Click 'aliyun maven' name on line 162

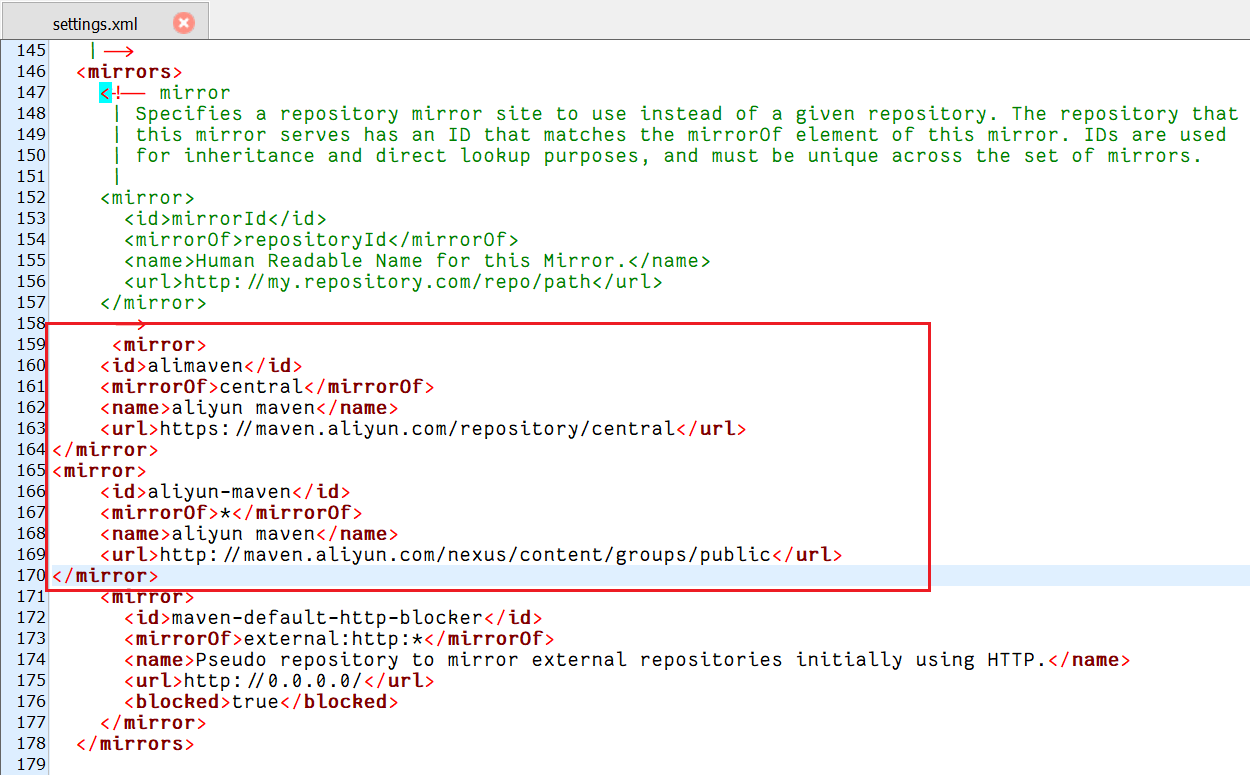point(244,407)
